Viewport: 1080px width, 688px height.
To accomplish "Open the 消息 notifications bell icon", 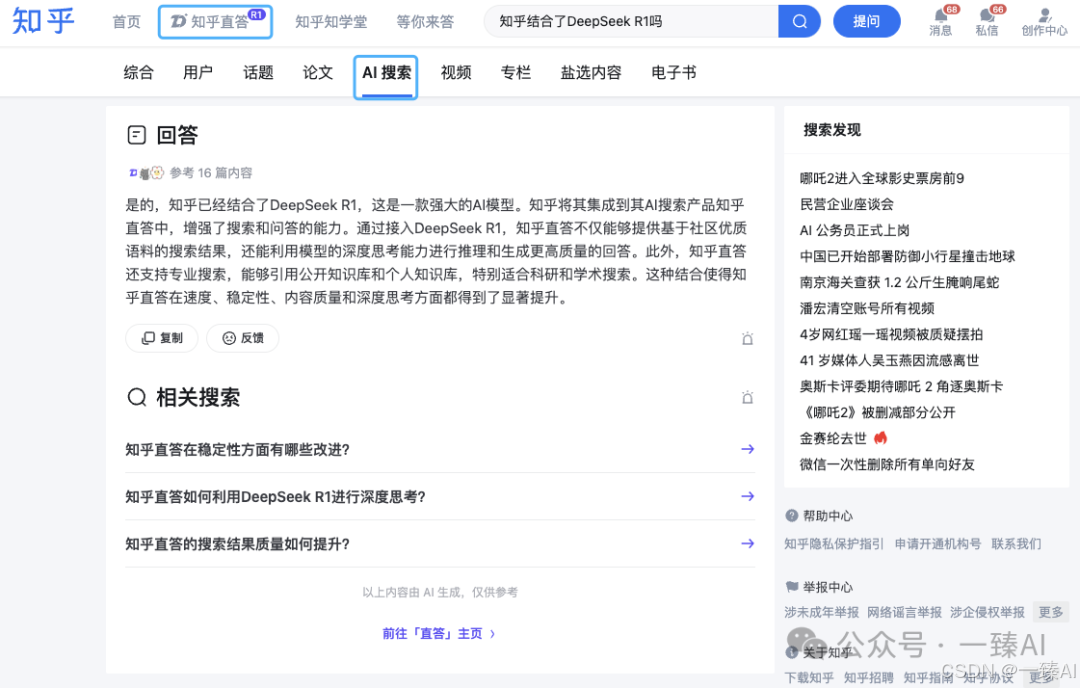I will 941,16.
